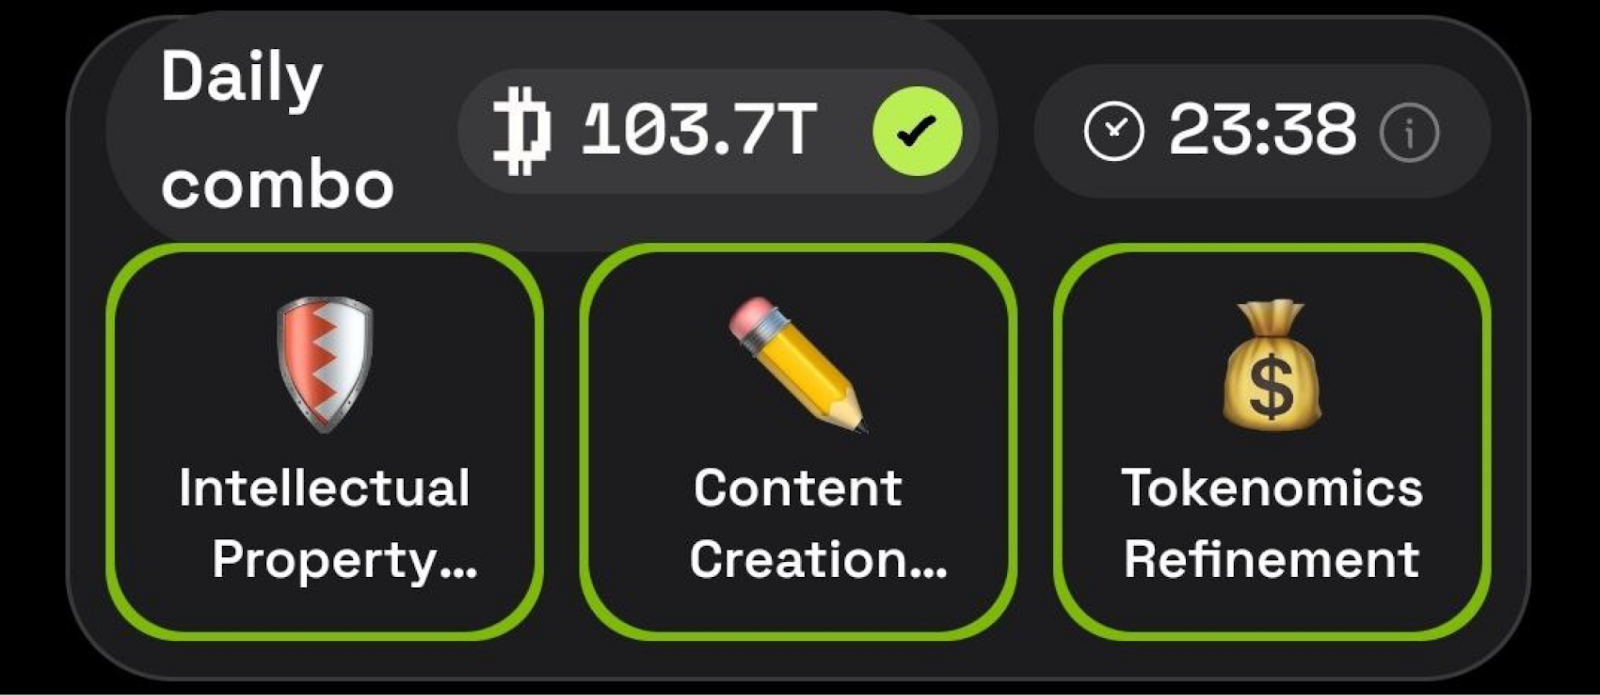The height and width of the screenshot is (695, 1600).
Task: Select the money bag icon
Action: click(1271, 364)
